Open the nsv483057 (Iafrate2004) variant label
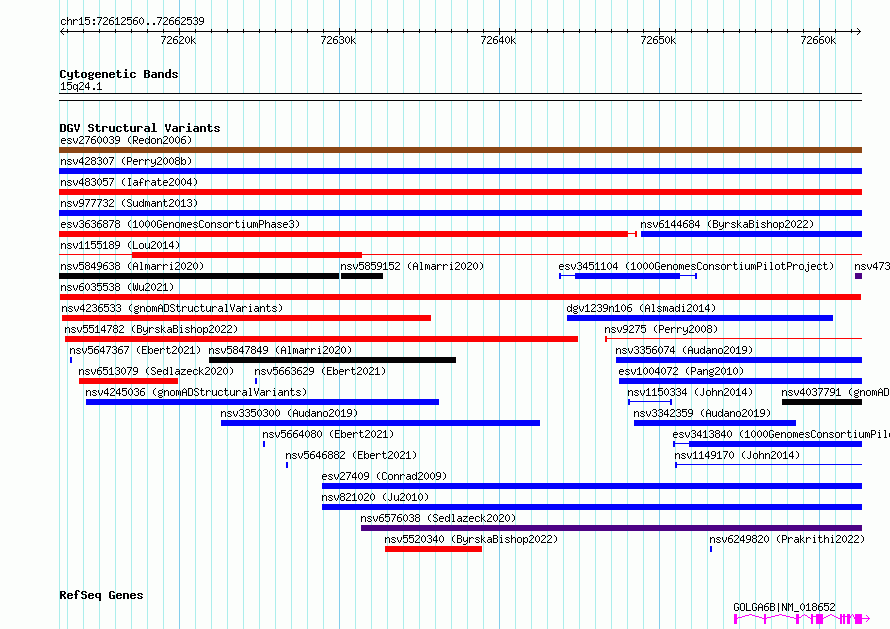This screenshot has height=629, width=890. tap(129, 182)
